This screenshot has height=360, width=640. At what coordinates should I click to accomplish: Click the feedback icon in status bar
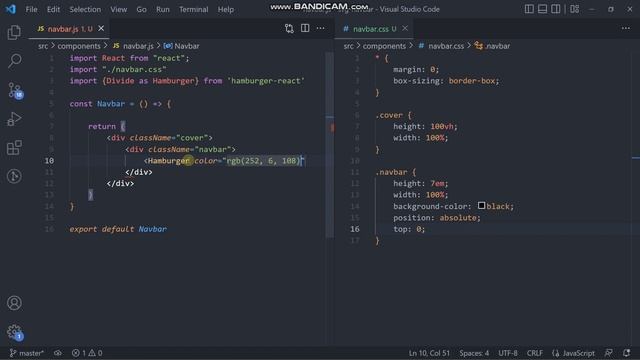coord(609,353)
